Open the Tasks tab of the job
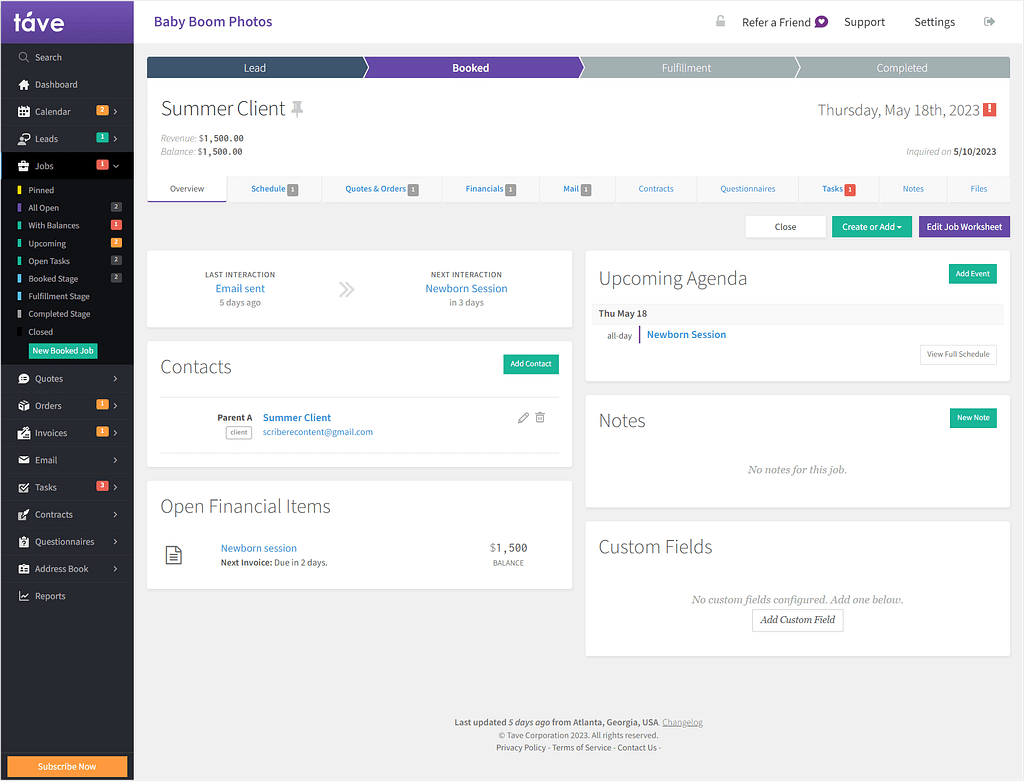The height and width of the screenshot is (781, 1024). point(839,189)
